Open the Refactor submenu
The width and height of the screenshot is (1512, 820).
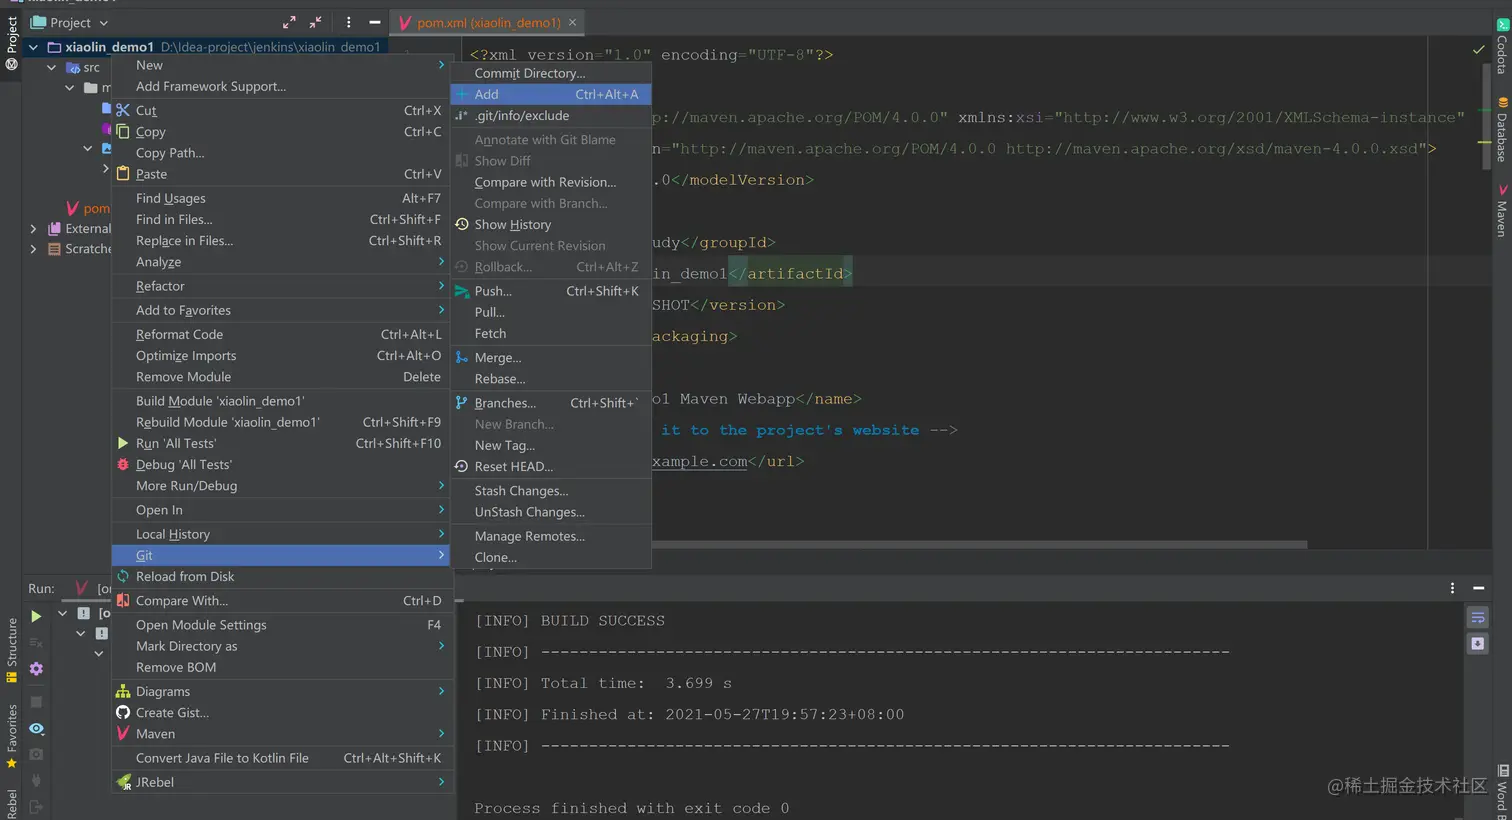280,286
